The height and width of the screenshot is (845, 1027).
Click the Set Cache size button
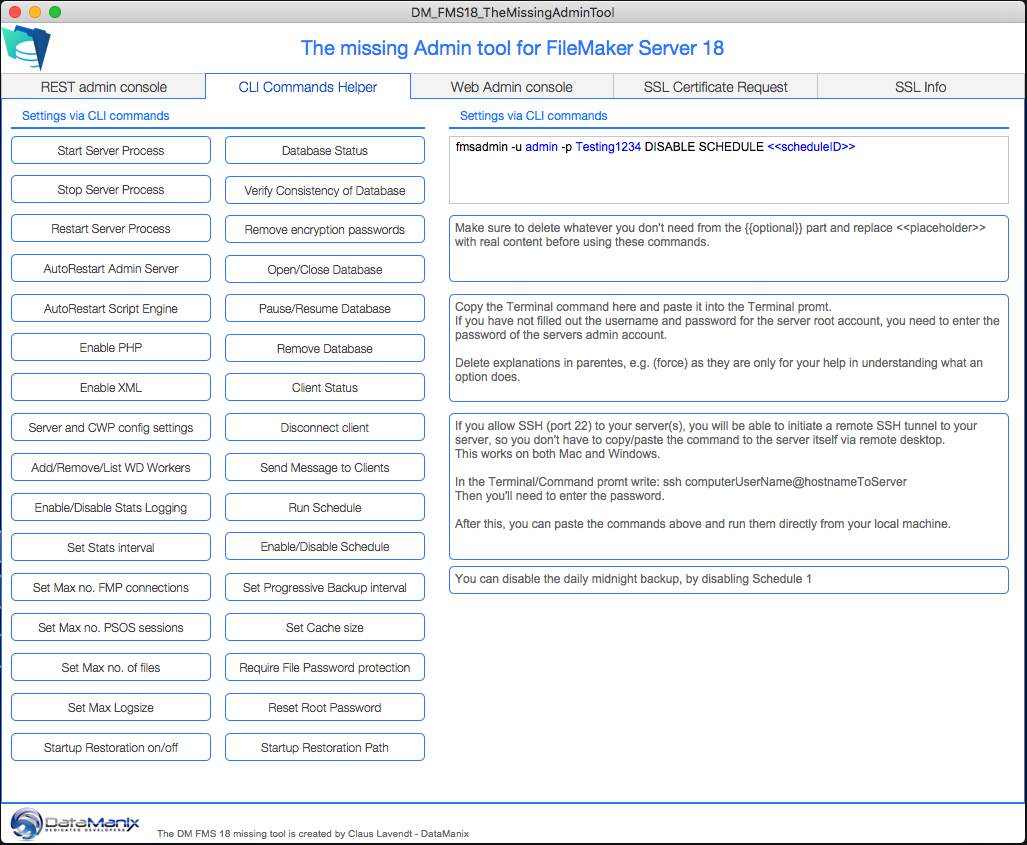coord(325,628)
